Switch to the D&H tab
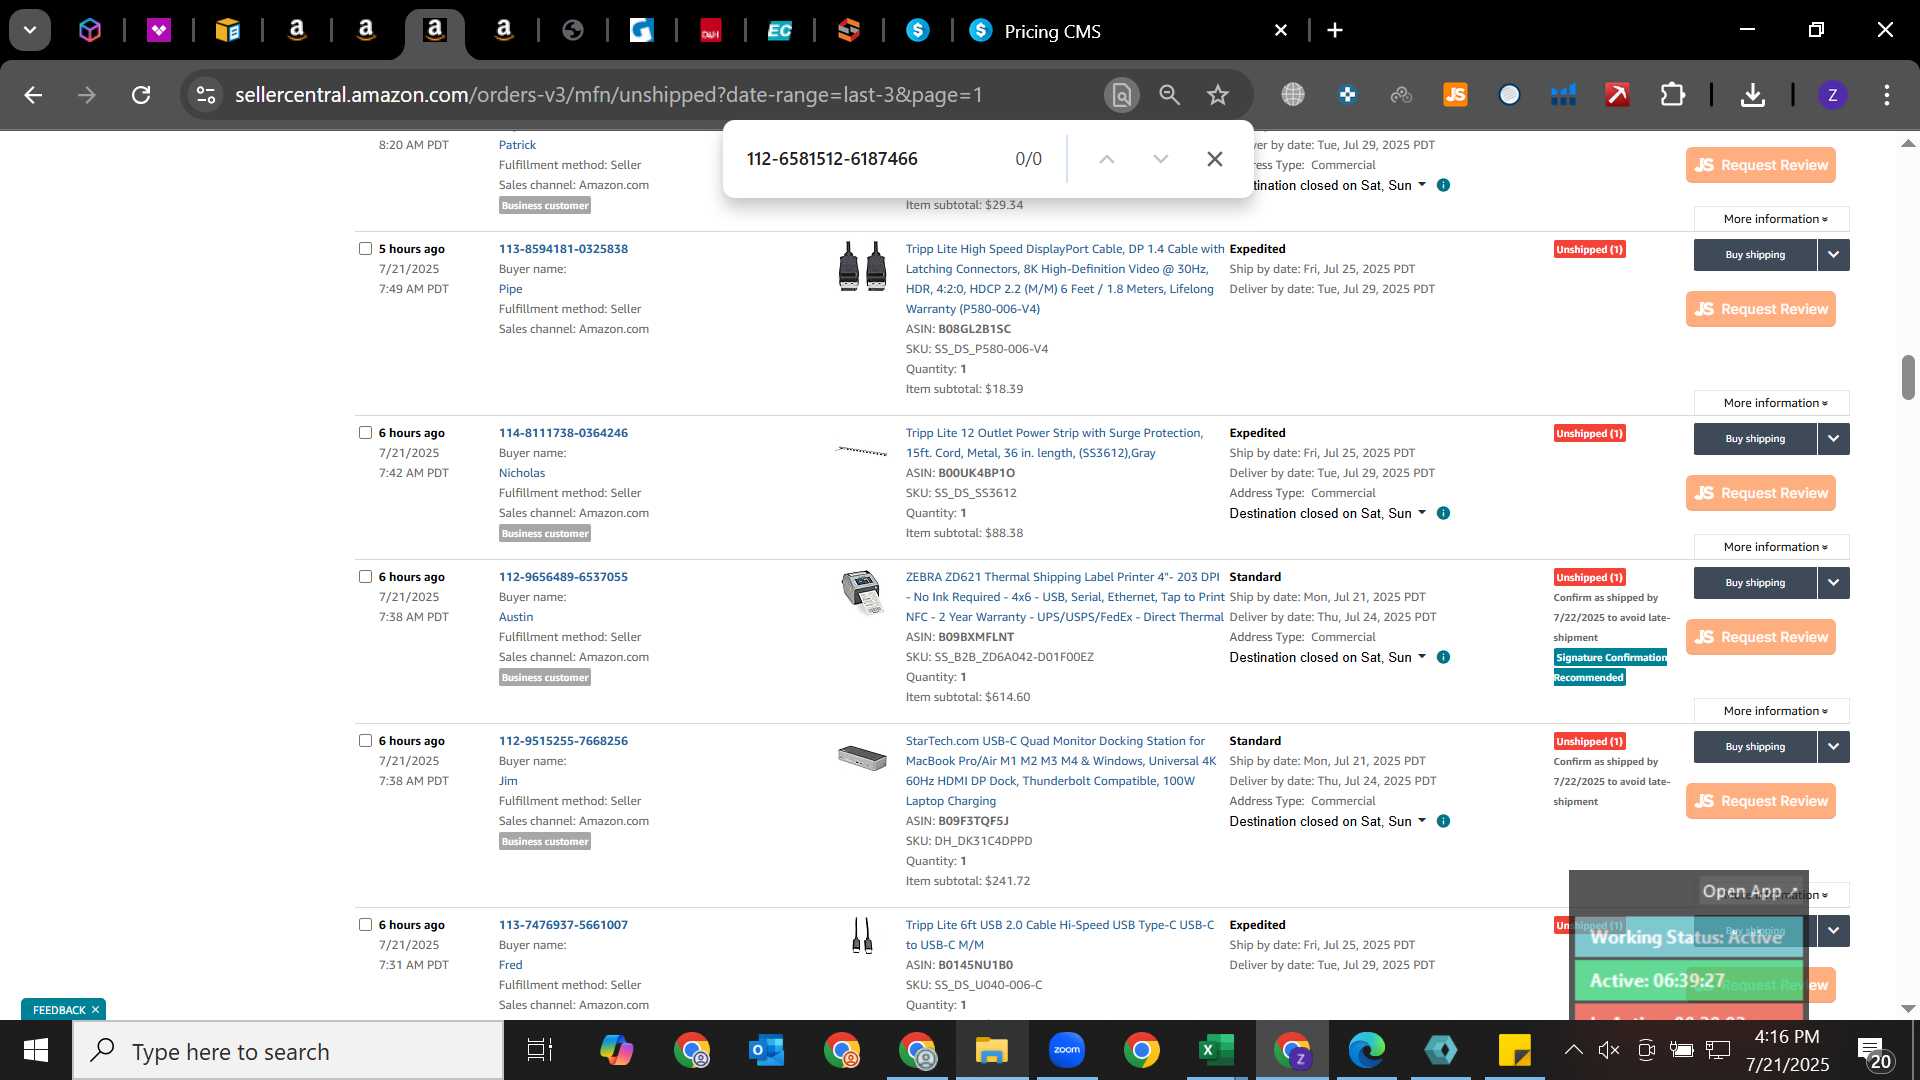Screen dimensions: 1920x1080 [x=711, y=31]
